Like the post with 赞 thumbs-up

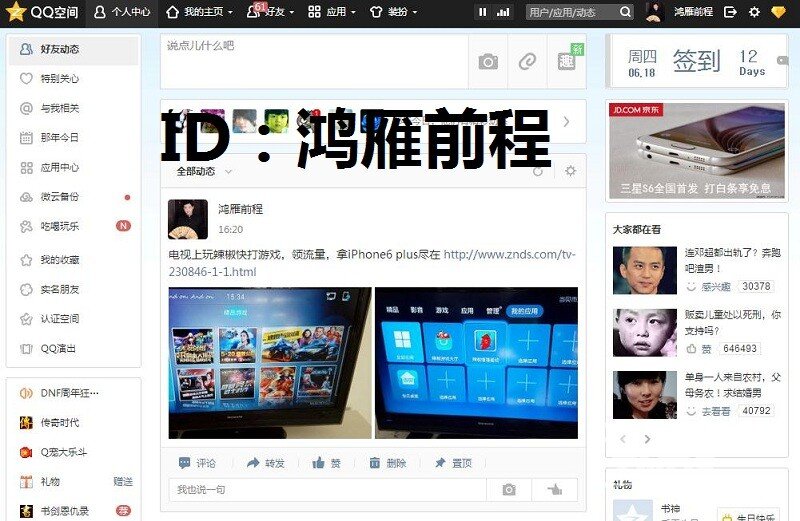[x=326, y=463]
